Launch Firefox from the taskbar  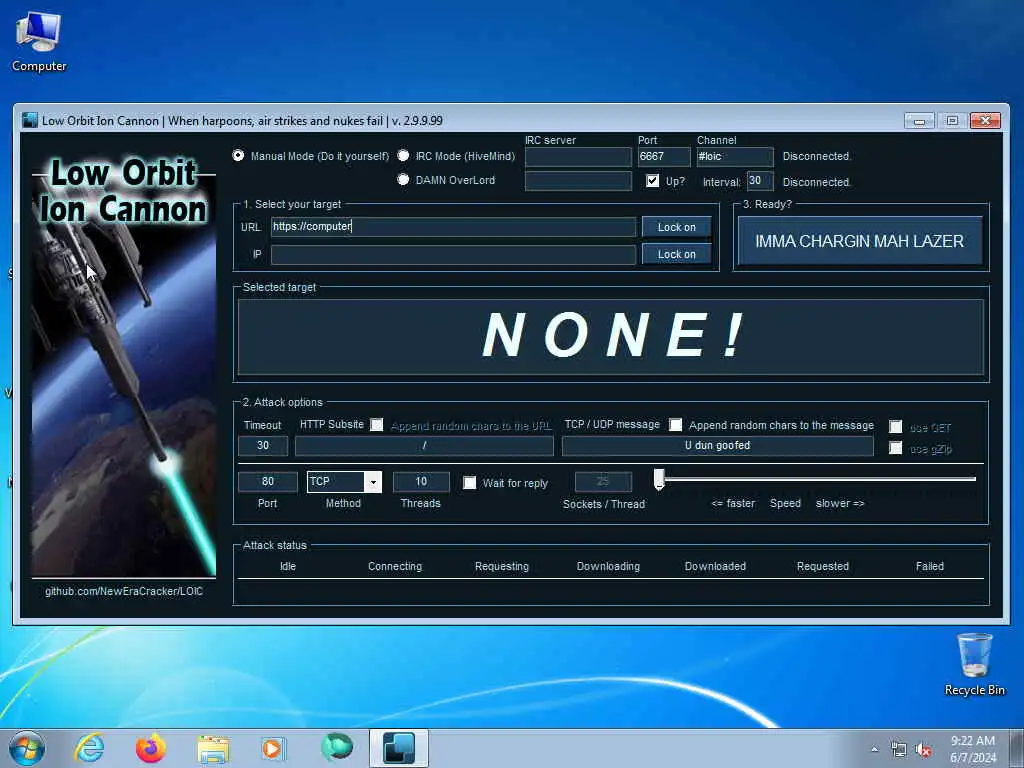pyautogui.click(x=151, y=748)
